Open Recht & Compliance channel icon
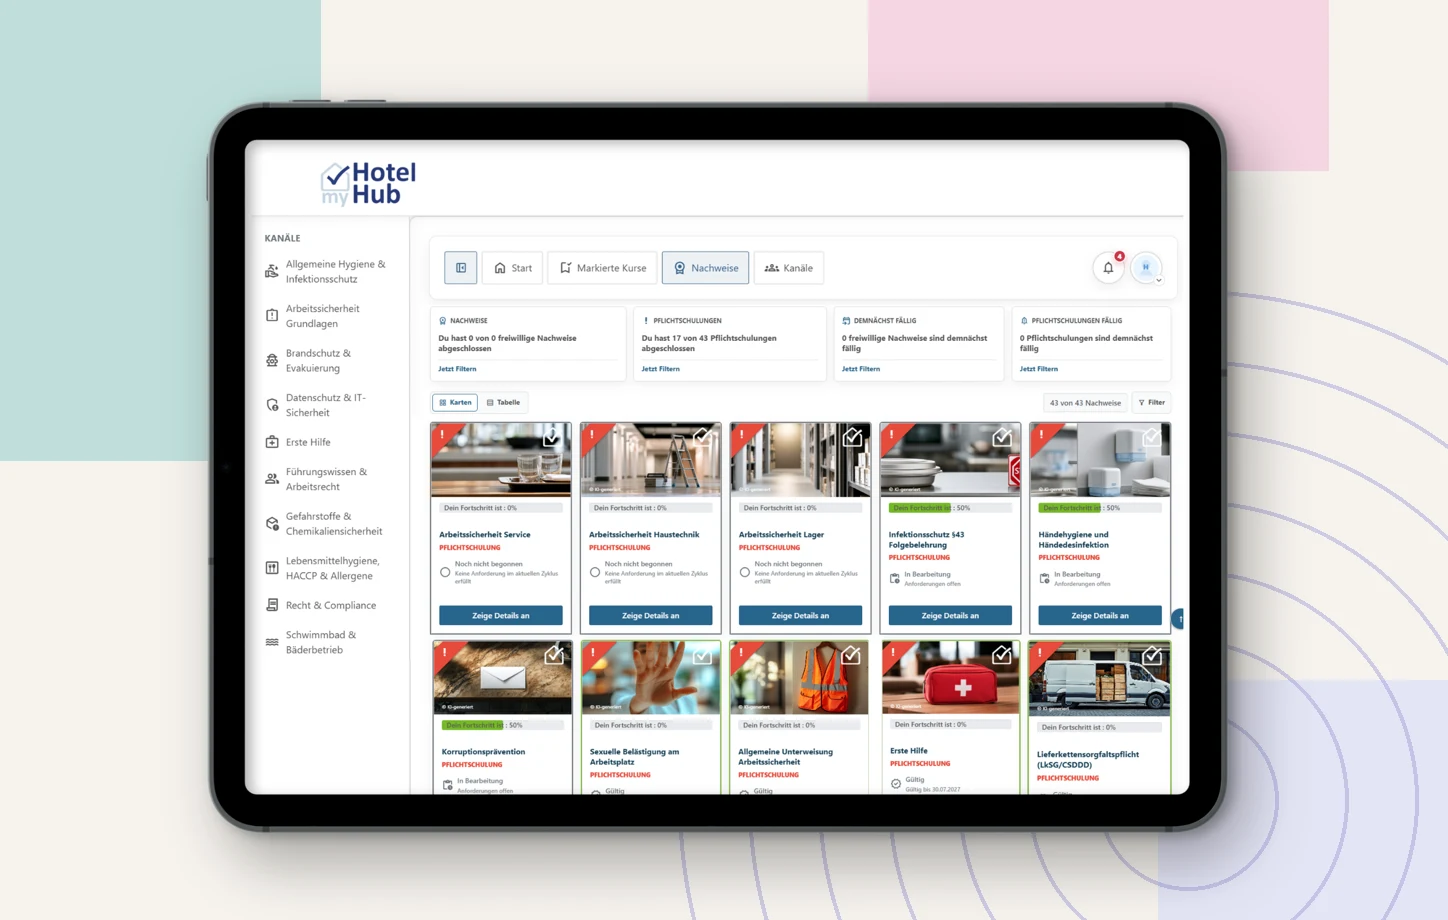 click(x=272, y=605)
